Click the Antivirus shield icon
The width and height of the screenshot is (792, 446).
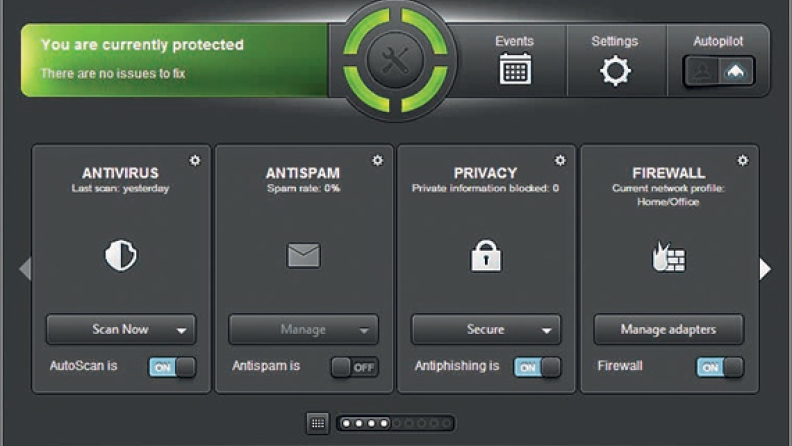click(x=121, y=256)
